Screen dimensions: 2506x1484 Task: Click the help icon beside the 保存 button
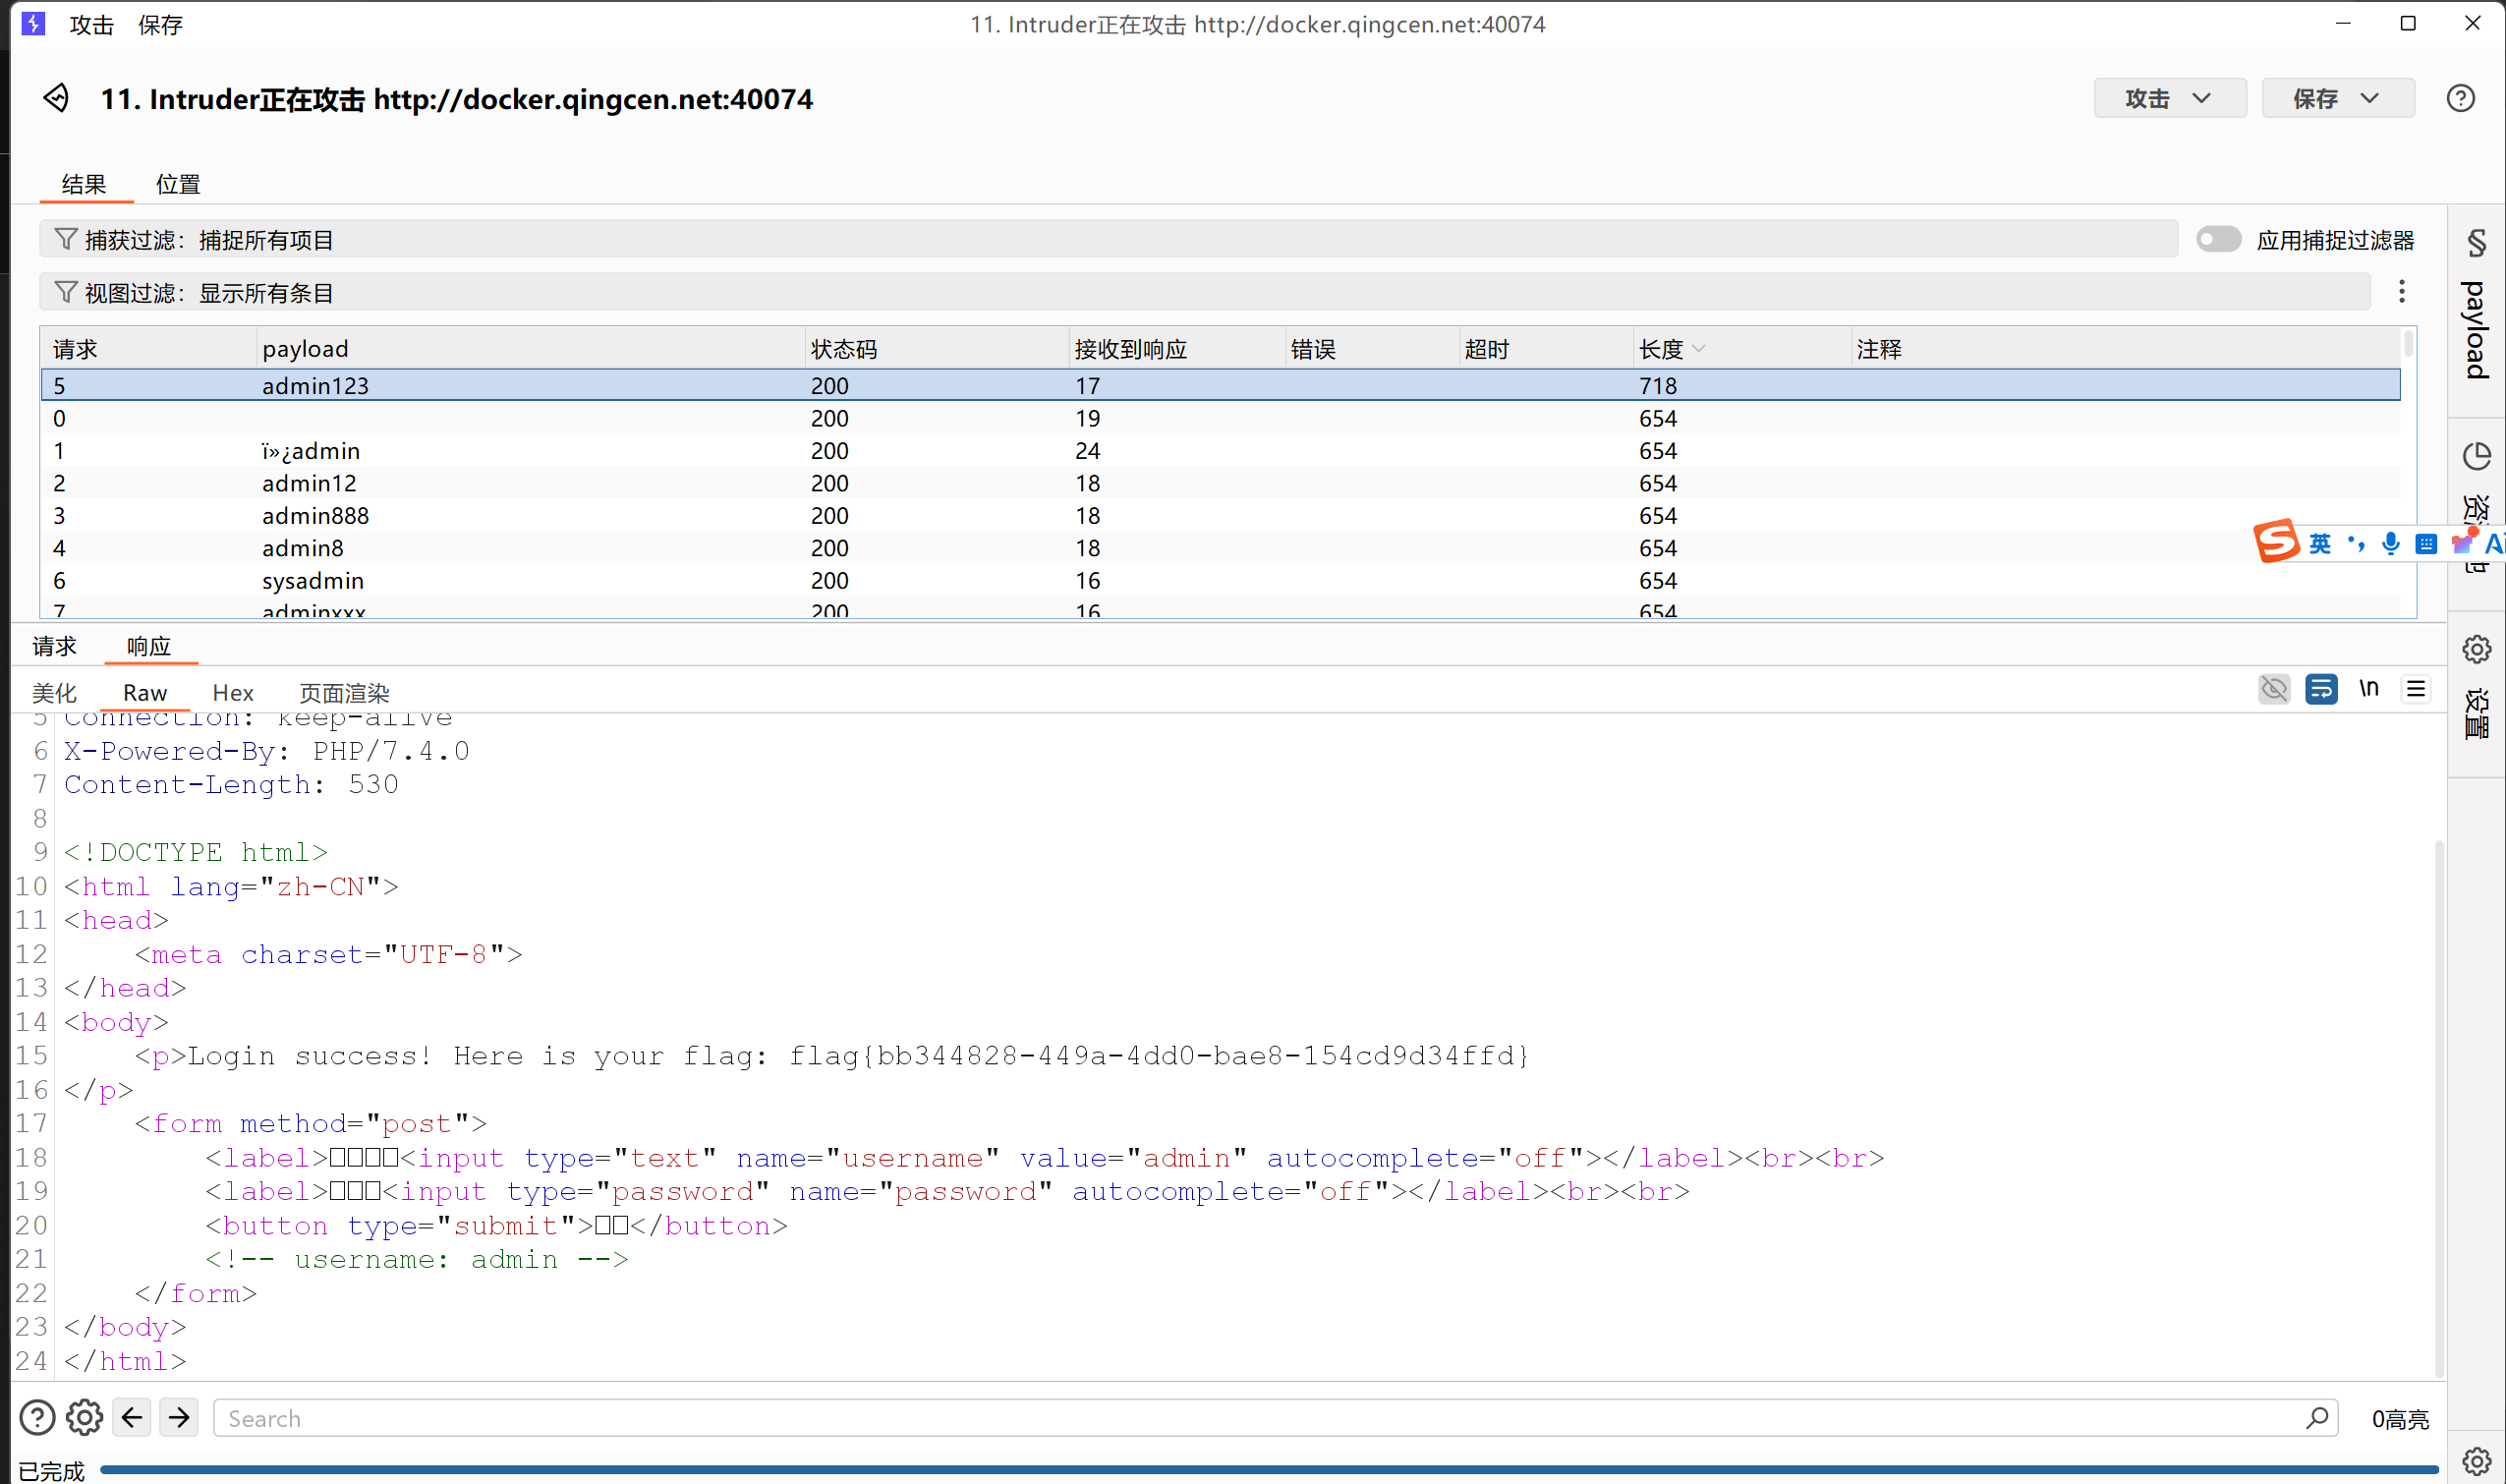[x=2460, y=98]
